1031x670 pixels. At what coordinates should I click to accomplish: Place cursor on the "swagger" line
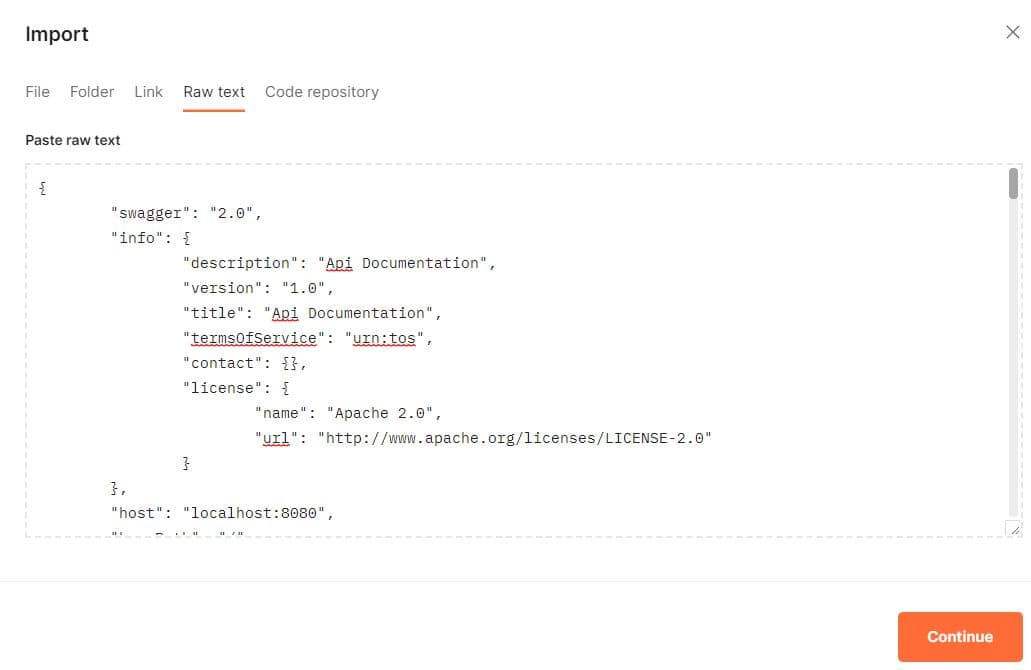pos(186,213)
